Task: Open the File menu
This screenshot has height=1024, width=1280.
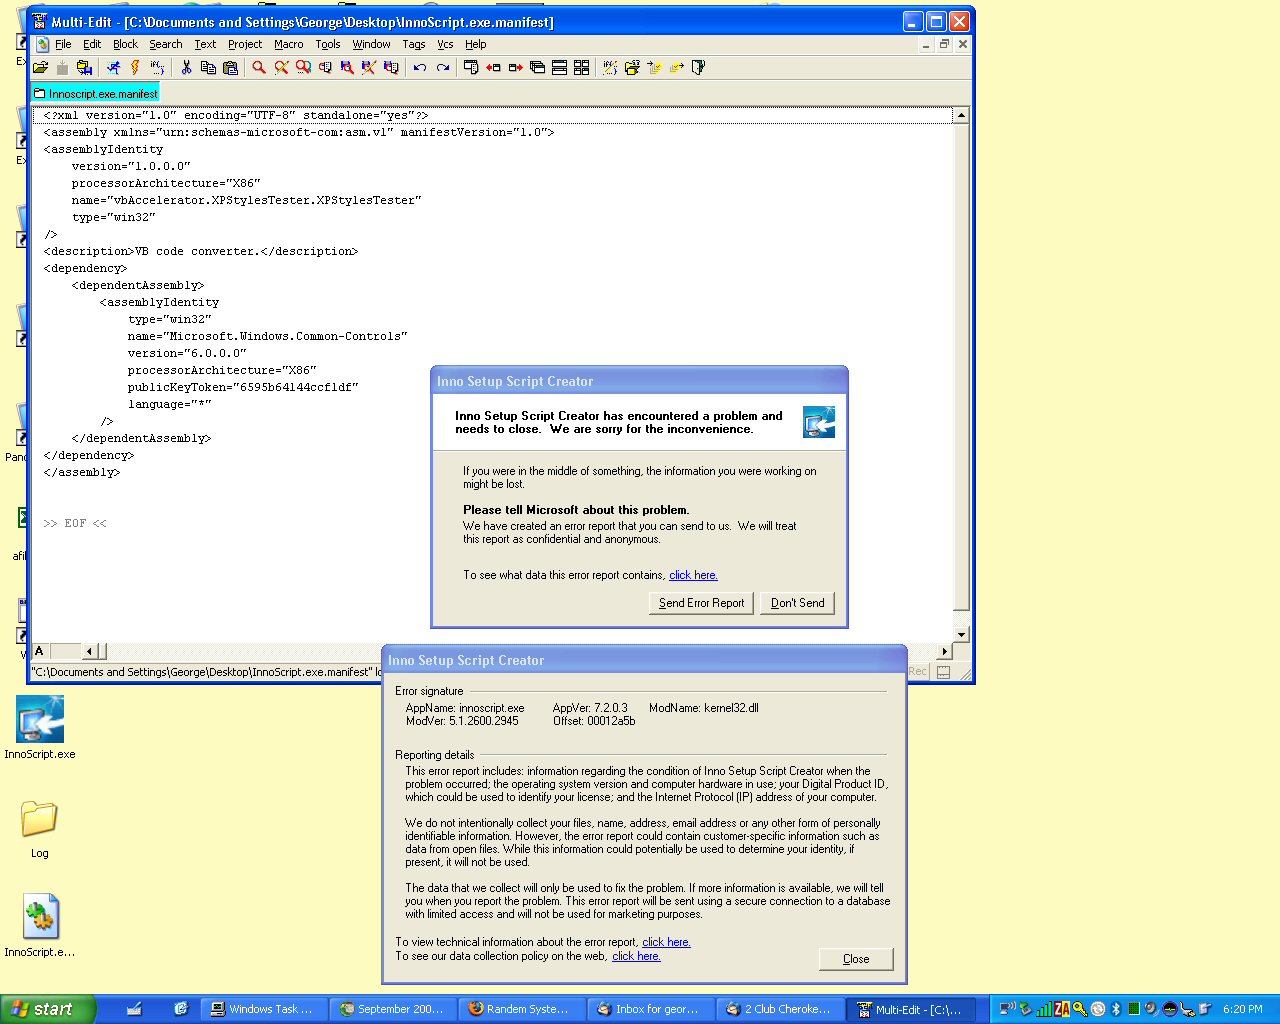Action: (63, 44)
